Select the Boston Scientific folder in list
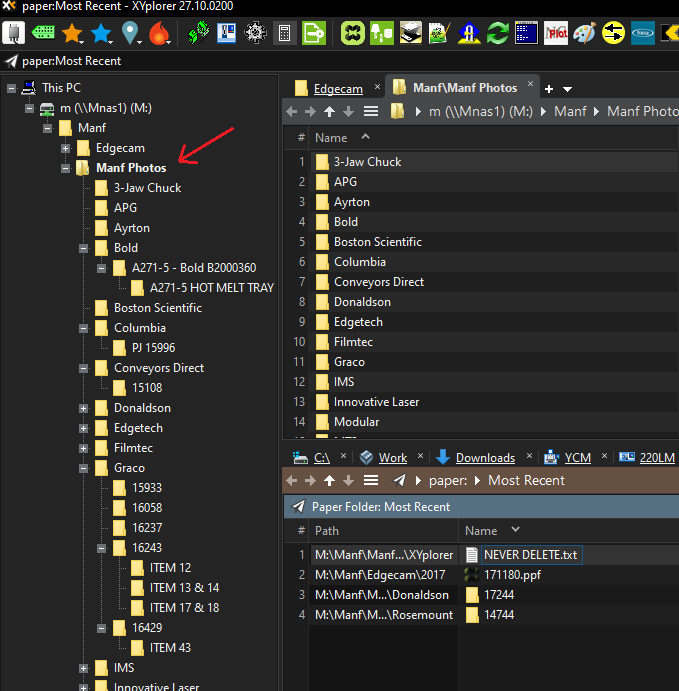This screenshot has width=679, height=691. tap(377, 242)
